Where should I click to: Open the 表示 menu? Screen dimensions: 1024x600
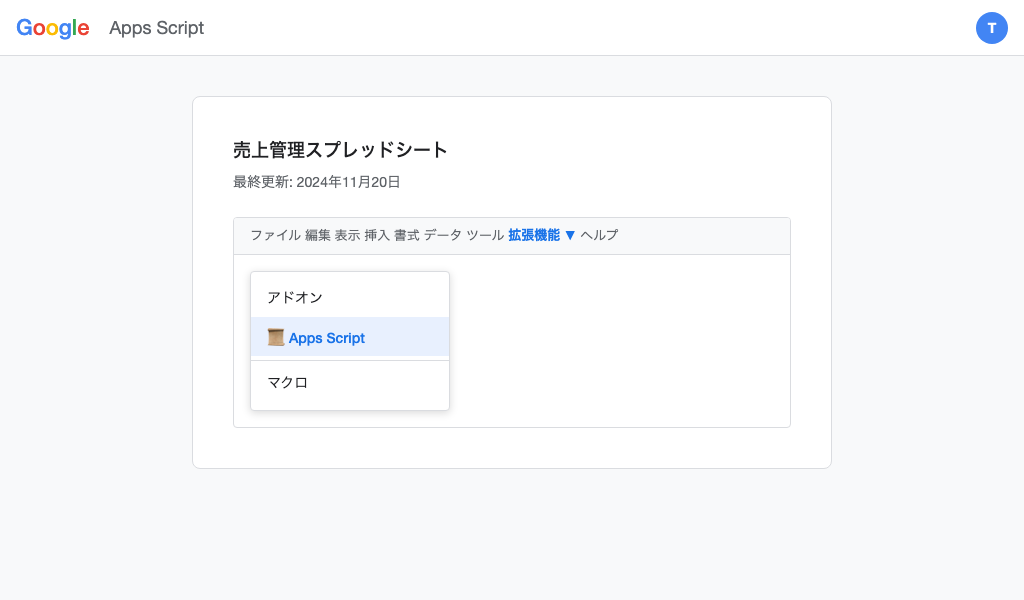point(349,235)
